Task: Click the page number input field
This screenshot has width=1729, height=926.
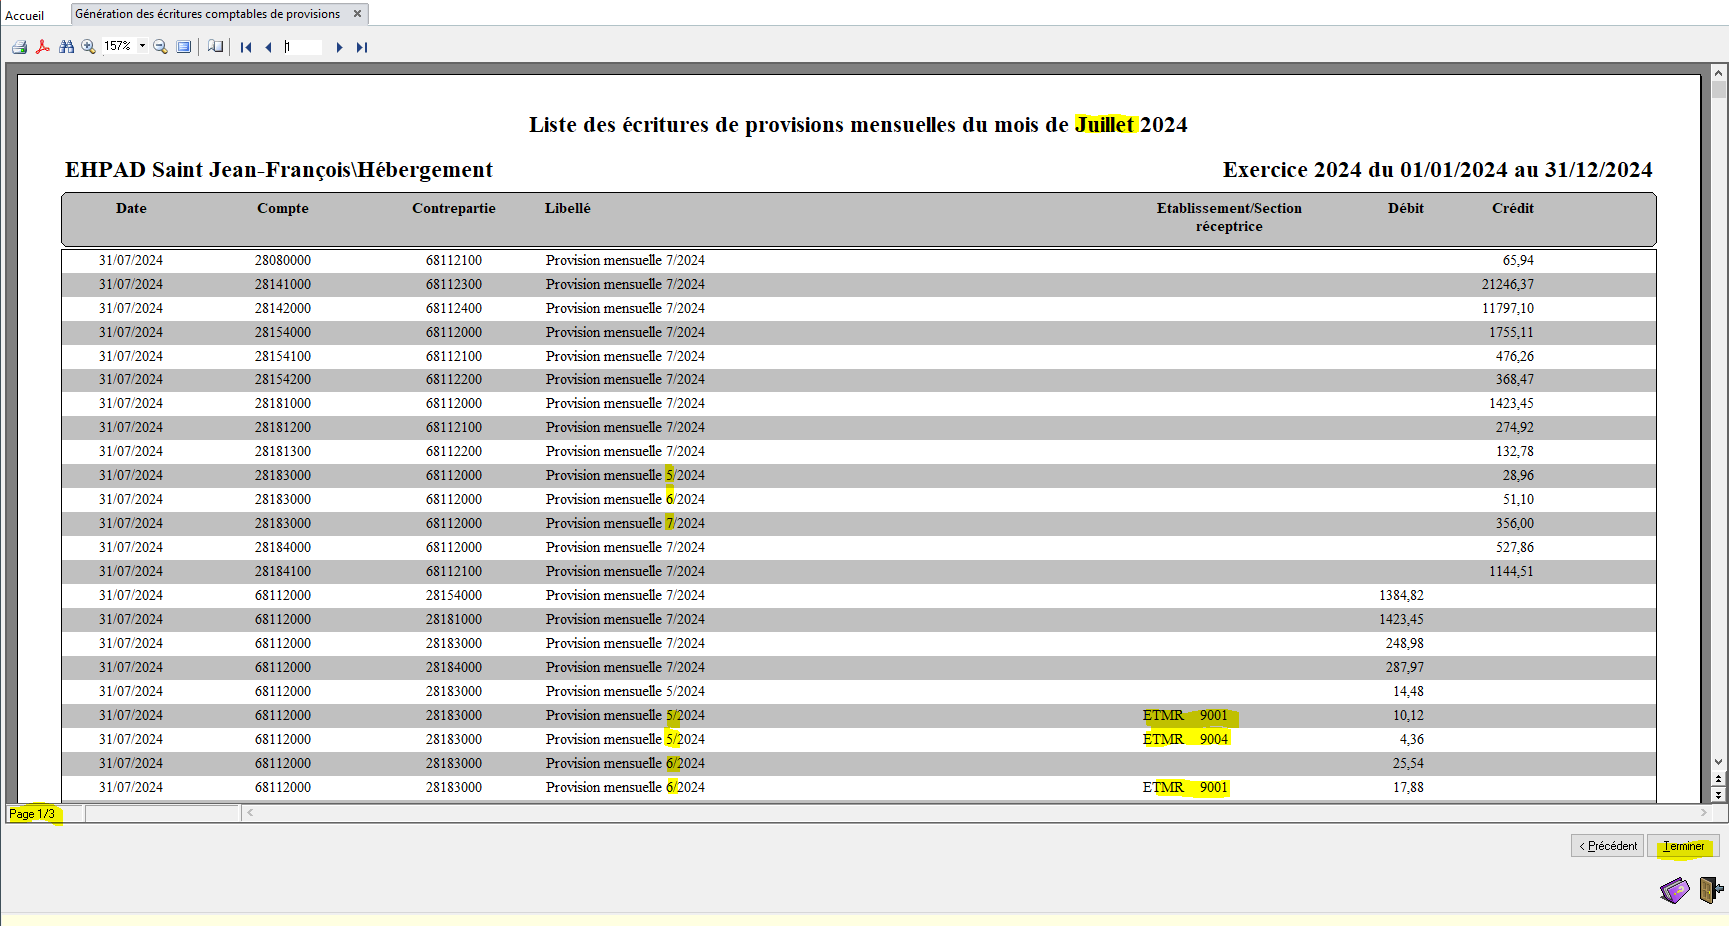Action: click(302, 47)
